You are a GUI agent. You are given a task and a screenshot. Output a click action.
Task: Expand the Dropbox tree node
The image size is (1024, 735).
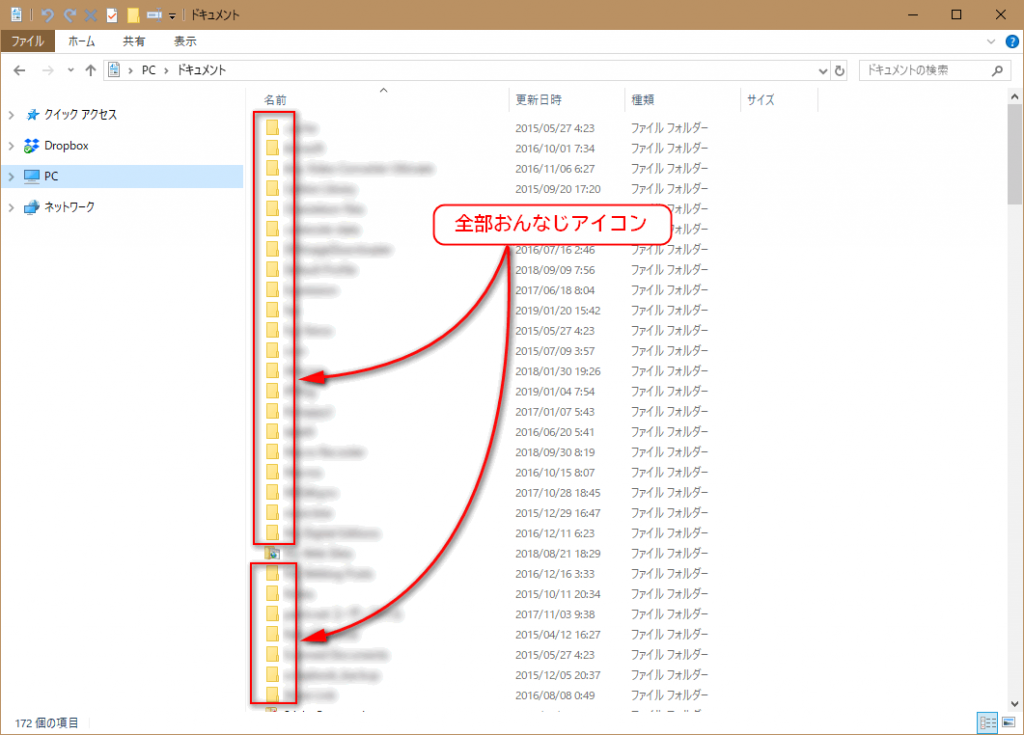tap(11, 146)
